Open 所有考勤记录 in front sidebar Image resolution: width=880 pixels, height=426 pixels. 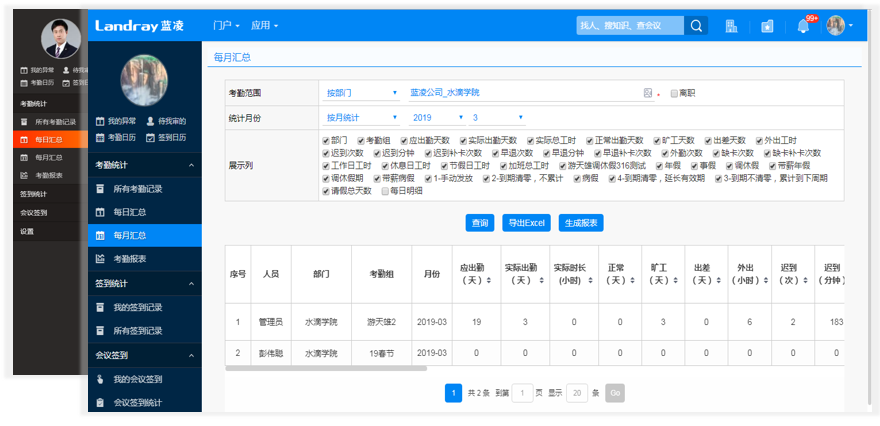[x=145, y=189]
